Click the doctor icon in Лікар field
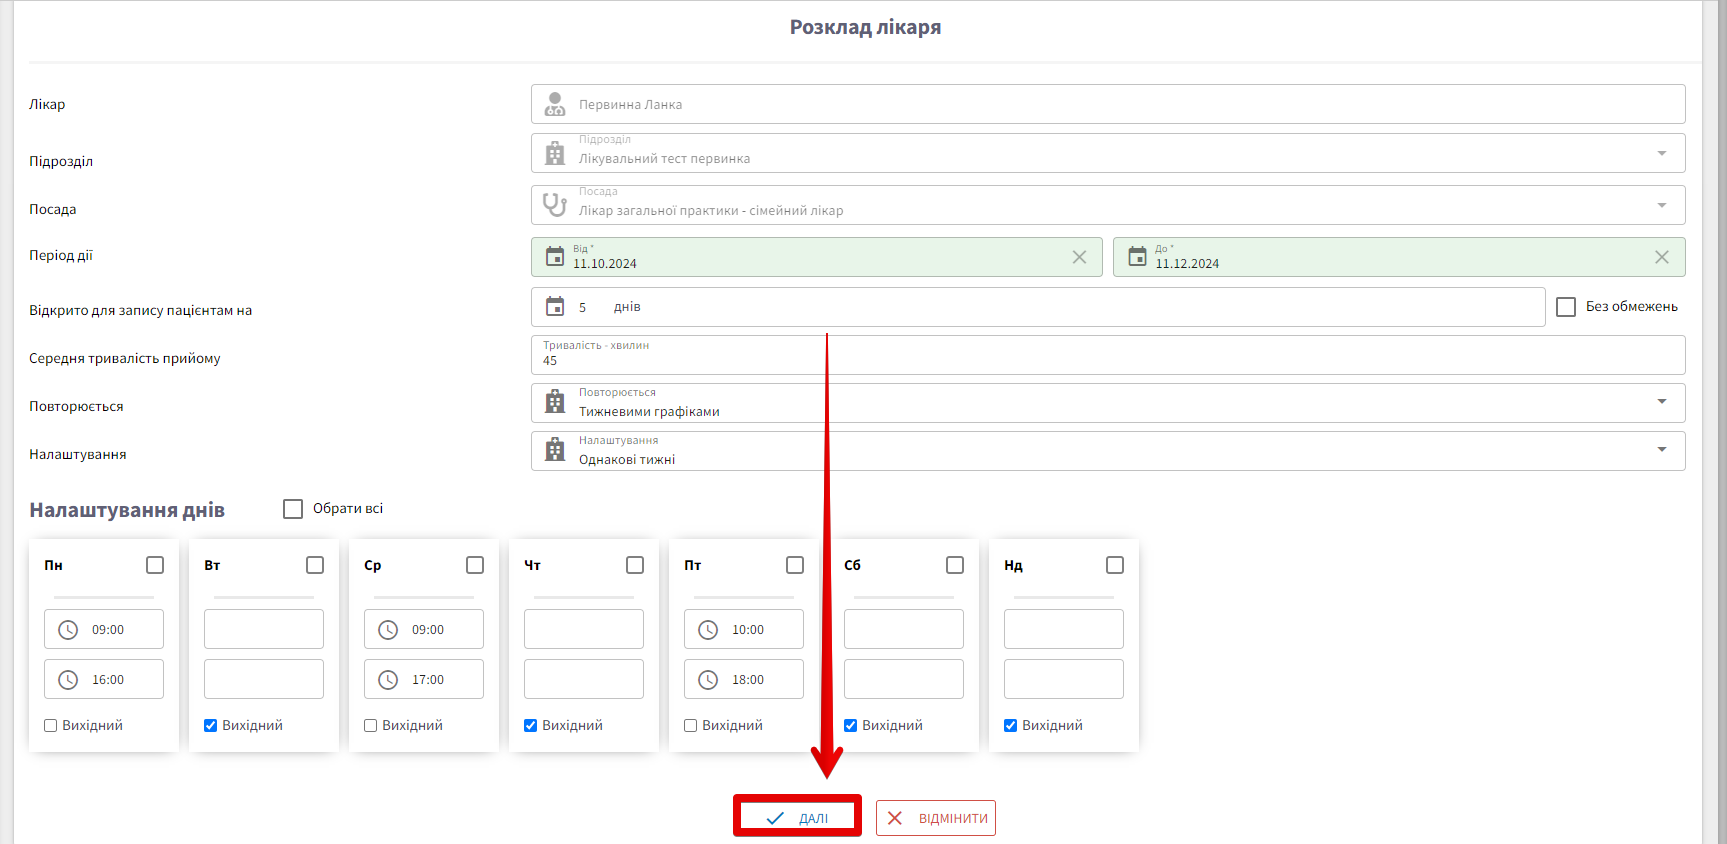This screenshot has width=1727, height=844. (x=554, y=104)
